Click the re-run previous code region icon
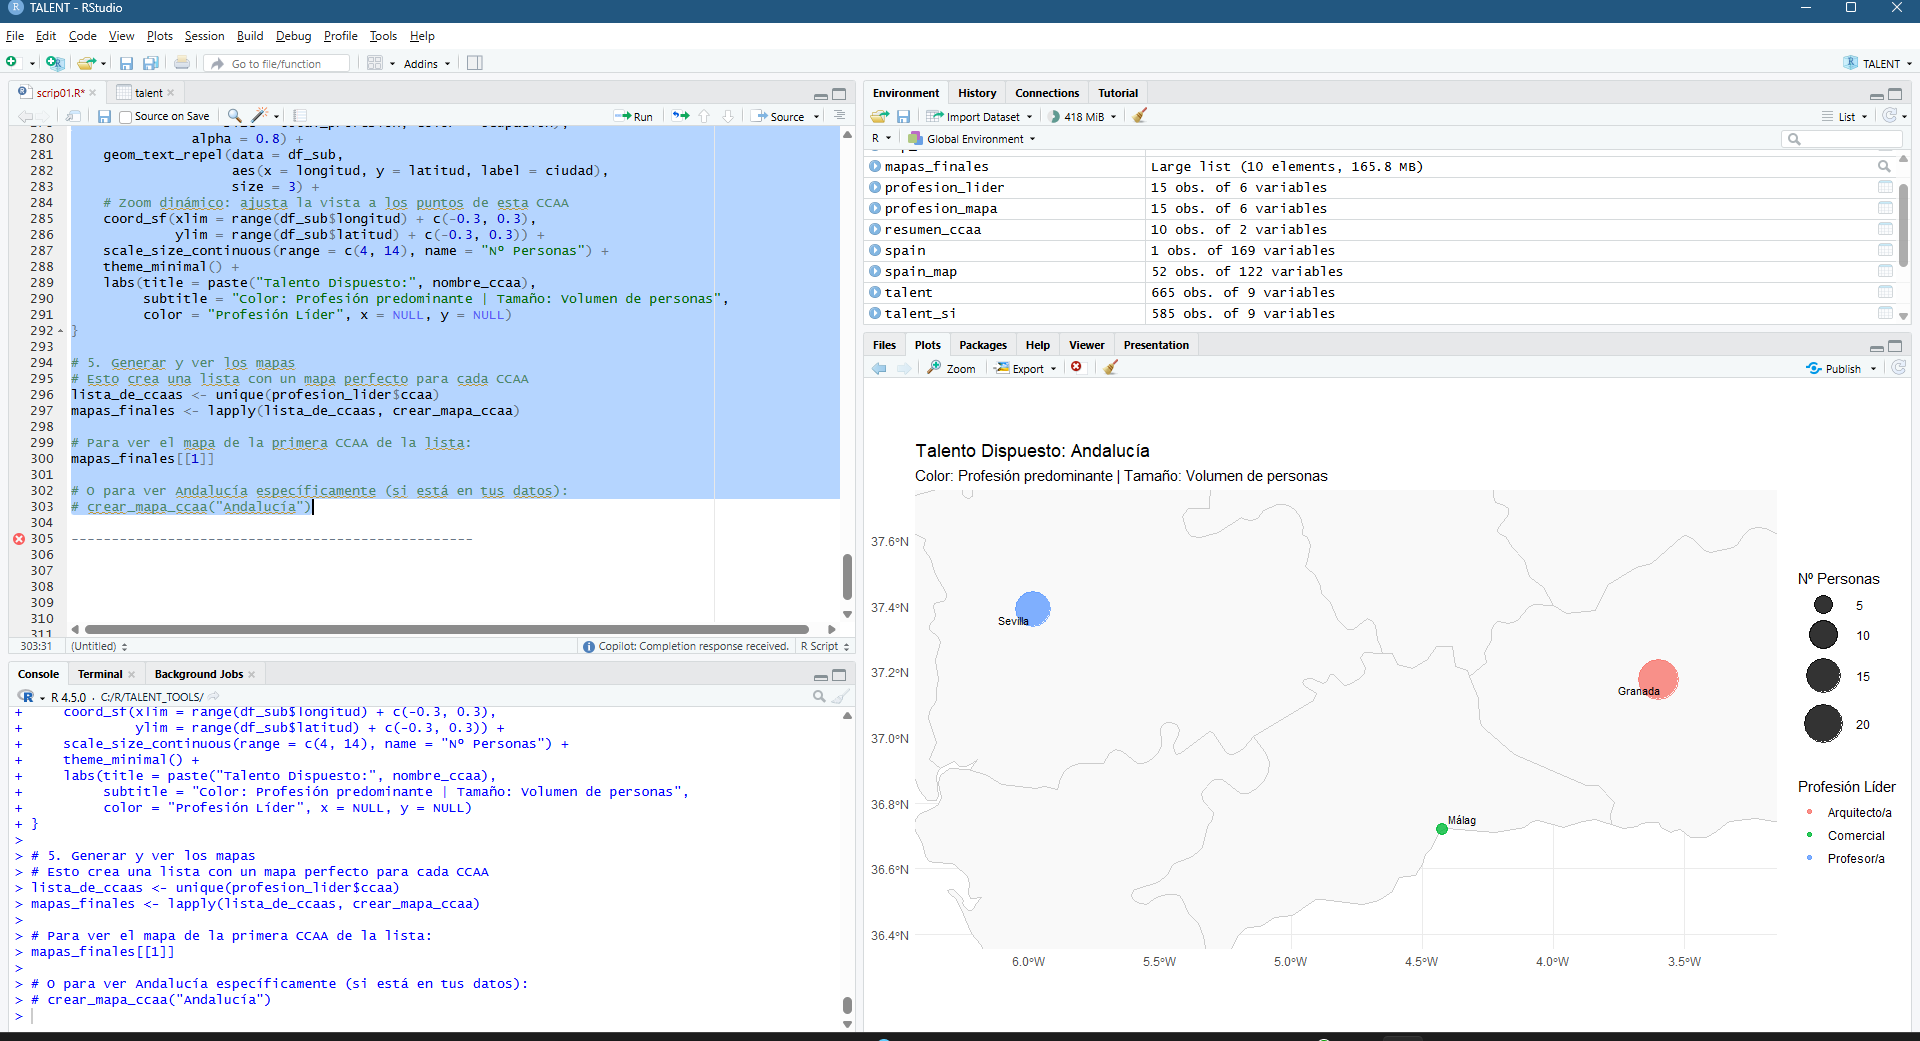This screenshot has height=1041, width=1920. pos(681,116)
